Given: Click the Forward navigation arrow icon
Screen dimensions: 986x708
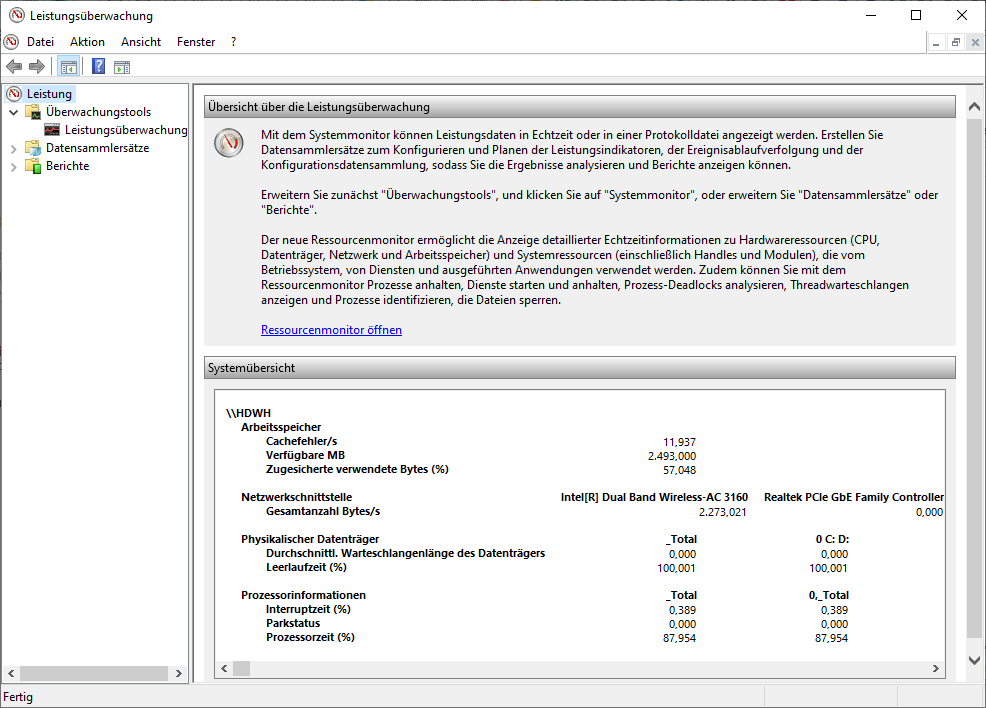Looking at the screenshot, I should point(35,67).
